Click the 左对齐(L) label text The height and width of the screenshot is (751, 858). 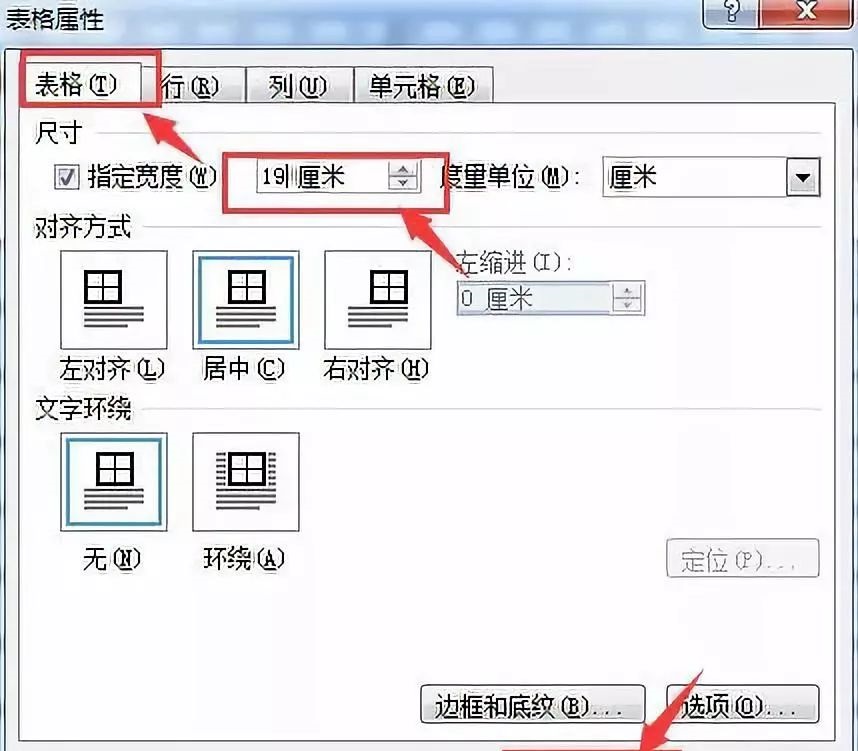point(112,369)
